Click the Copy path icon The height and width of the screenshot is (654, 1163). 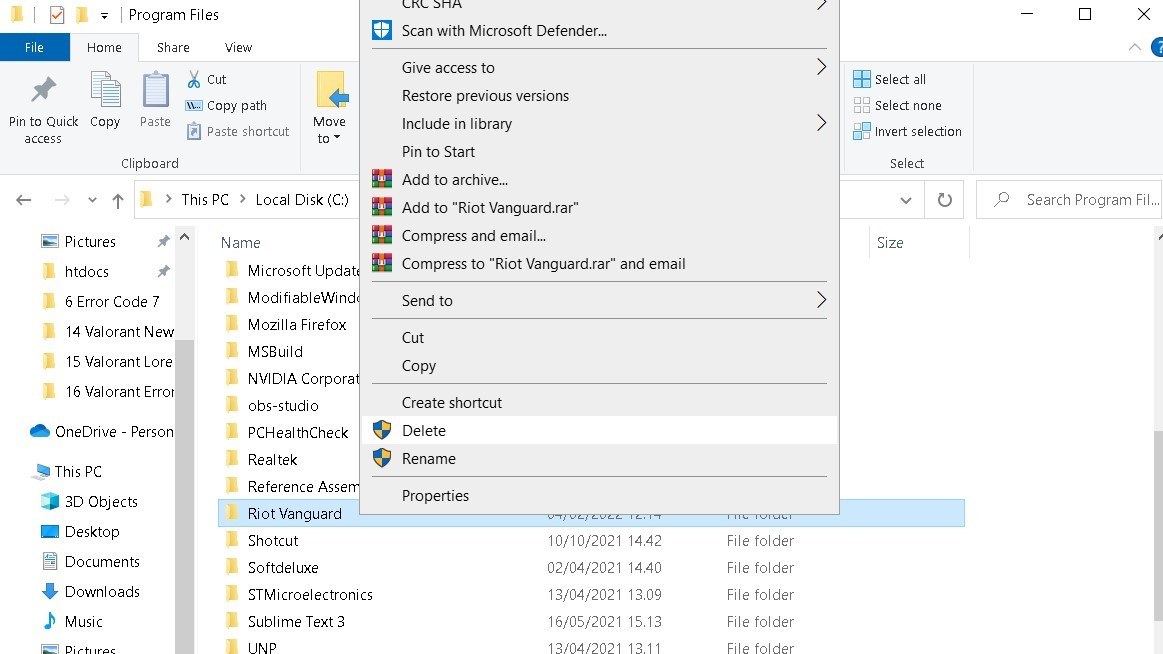(194, 105)
